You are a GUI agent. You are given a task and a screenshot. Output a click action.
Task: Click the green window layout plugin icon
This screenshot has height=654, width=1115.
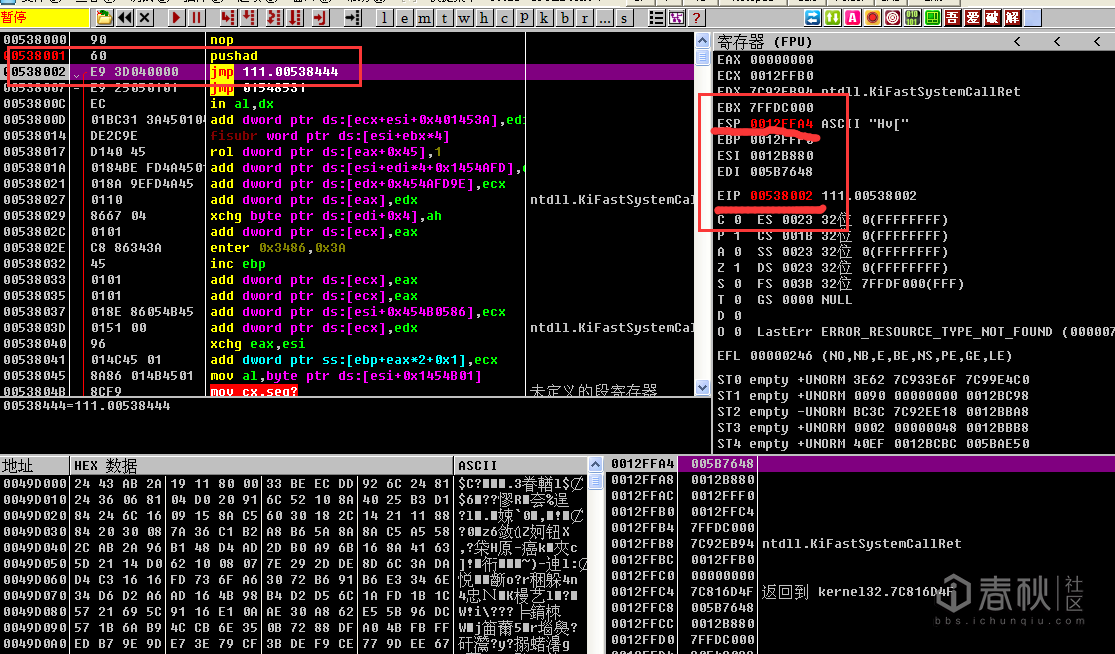pos(932,17)
